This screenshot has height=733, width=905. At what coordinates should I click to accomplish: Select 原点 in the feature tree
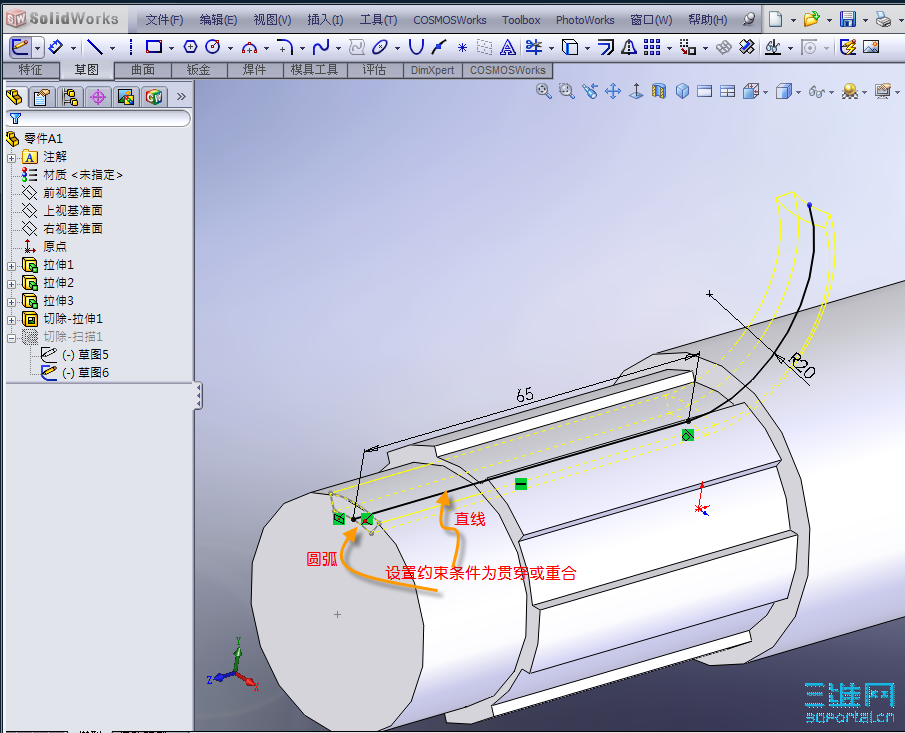click(x=55, y=246)
